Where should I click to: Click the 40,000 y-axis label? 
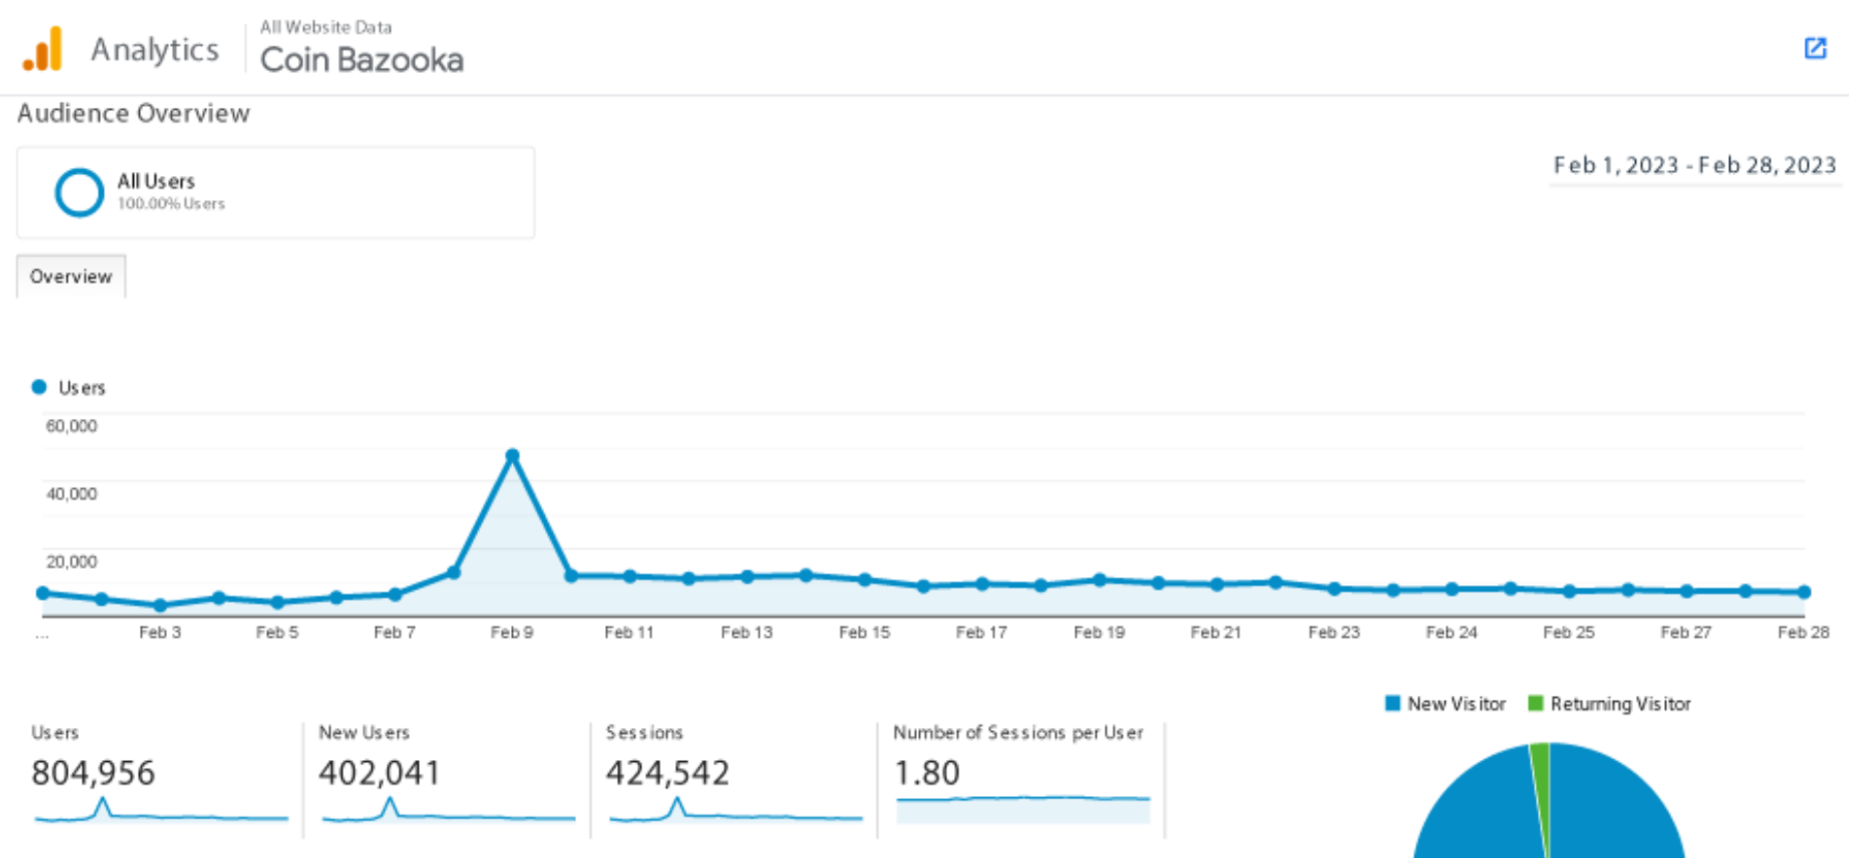click(x=72, y=494)
